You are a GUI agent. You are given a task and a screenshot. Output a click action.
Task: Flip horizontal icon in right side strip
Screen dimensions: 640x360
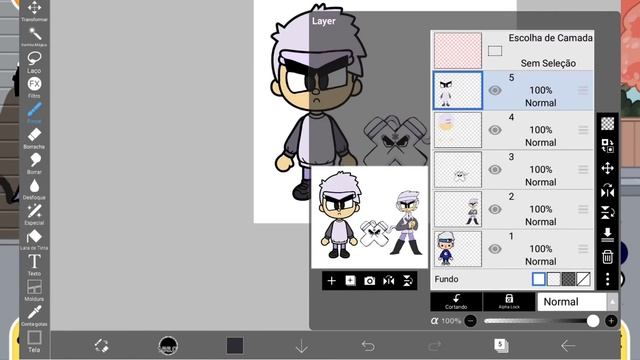point(607,190)
